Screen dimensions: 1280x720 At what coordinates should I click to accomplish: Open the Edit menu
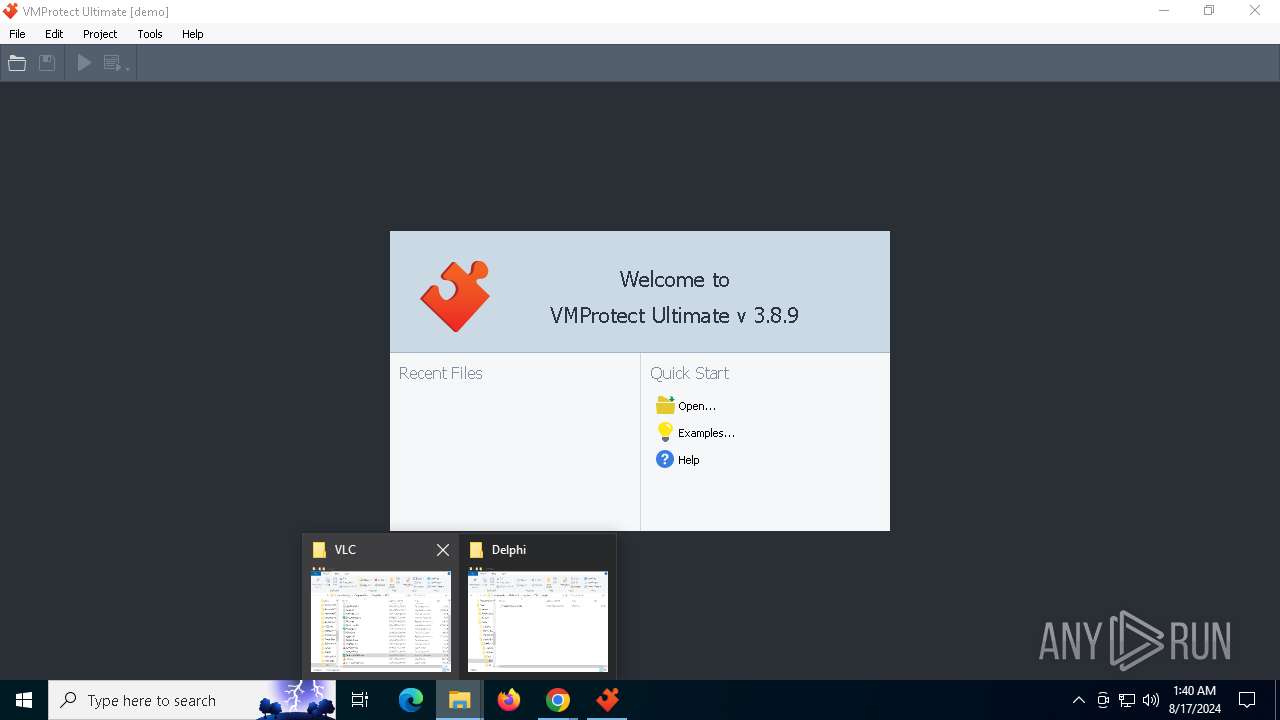[x=54, y=34]
